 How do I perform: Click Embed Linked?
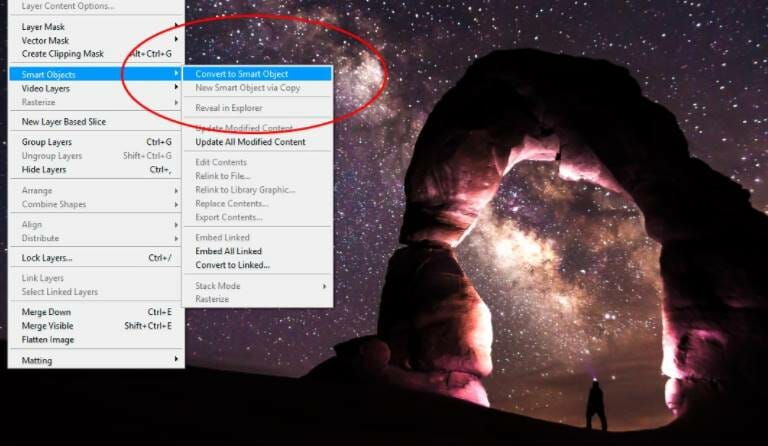click(258, 237)
